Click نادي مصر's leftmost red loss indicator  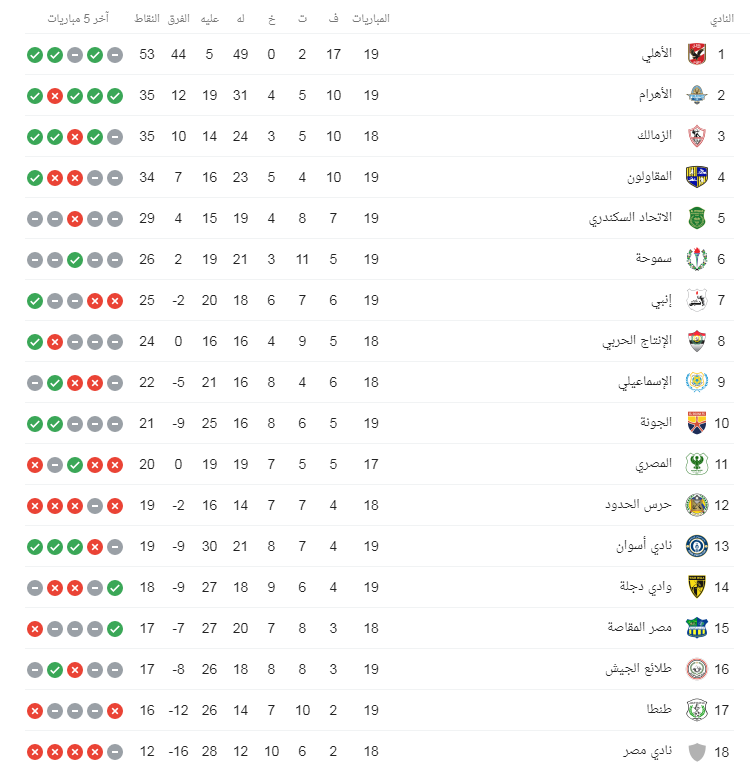[x=35, y=752]
